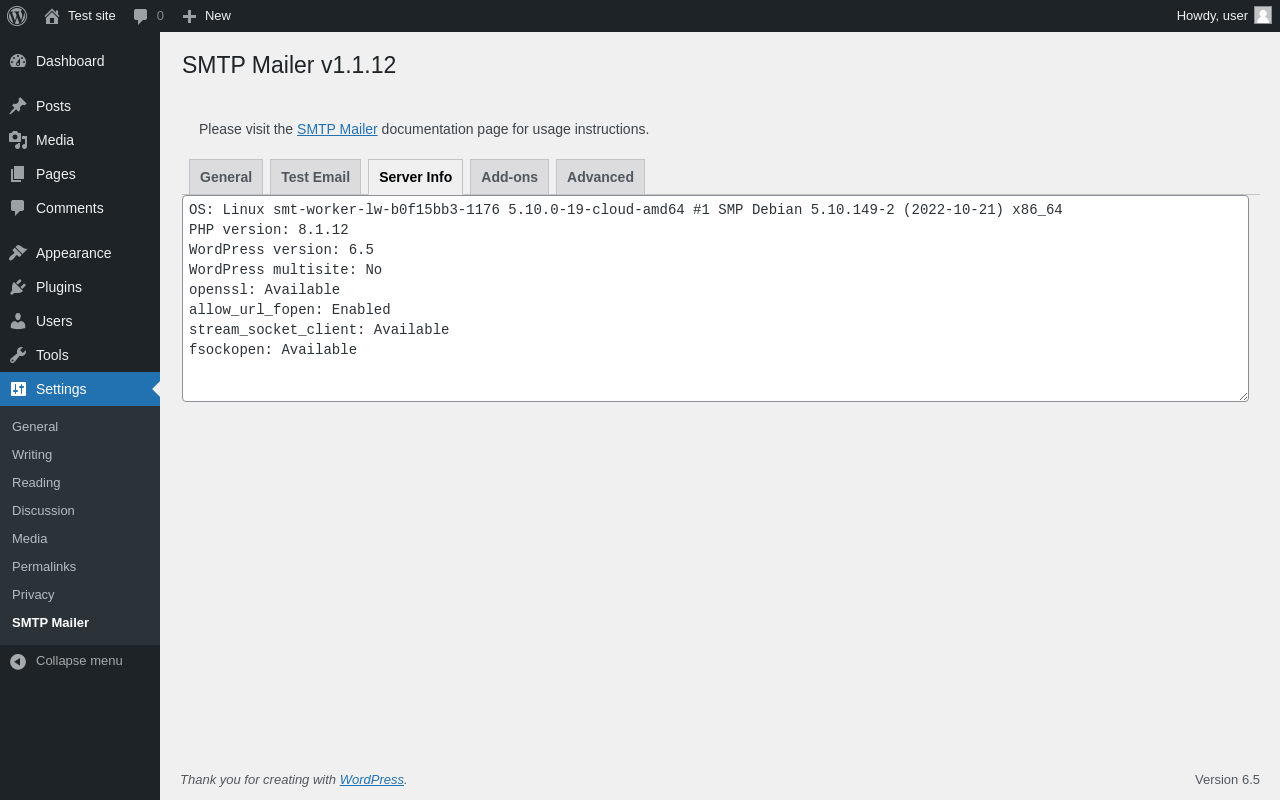This screenshot has width=1280, height=800.
Task: Follow the SMTP Mailer documentation link
Action: 337,129
